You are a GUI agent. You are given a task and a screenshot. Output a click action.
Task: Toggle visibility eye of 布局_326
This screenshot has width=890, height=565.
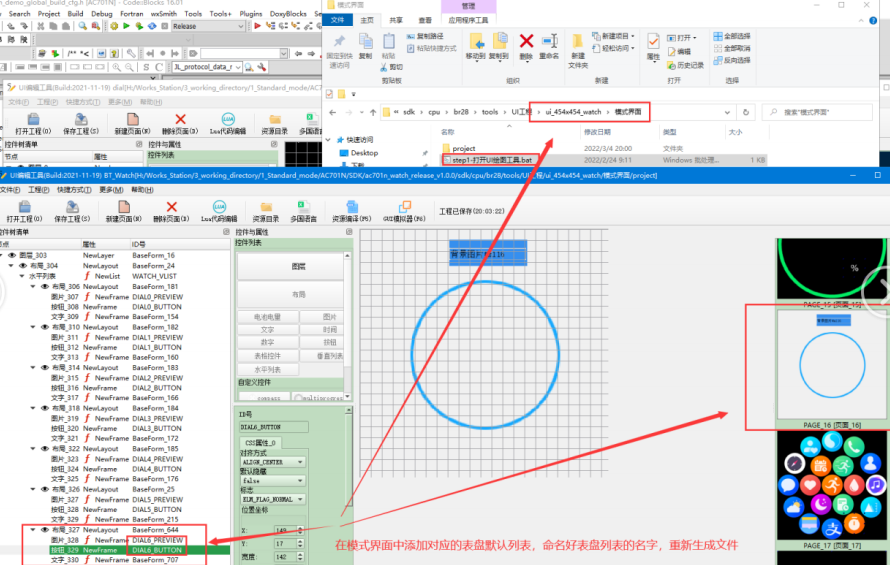(x=44, y=489)
